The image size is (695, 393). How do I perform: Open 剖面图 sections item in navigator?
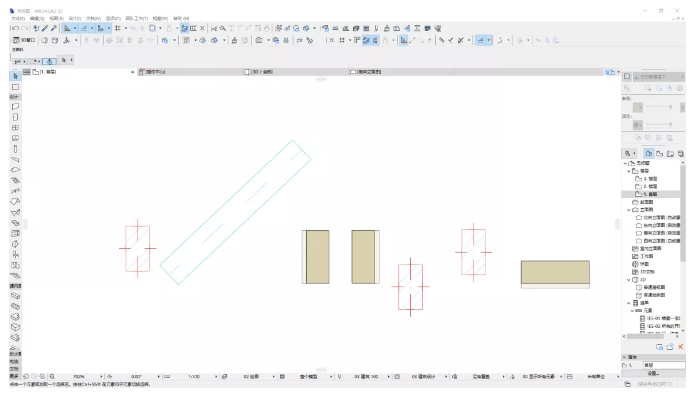coord(647,202)
